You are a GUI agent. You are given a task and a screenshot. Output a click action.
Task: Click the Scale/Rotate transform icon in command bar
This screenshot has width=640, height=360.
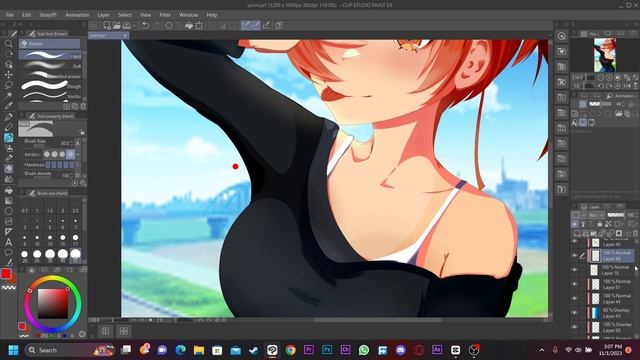(199, 25)
